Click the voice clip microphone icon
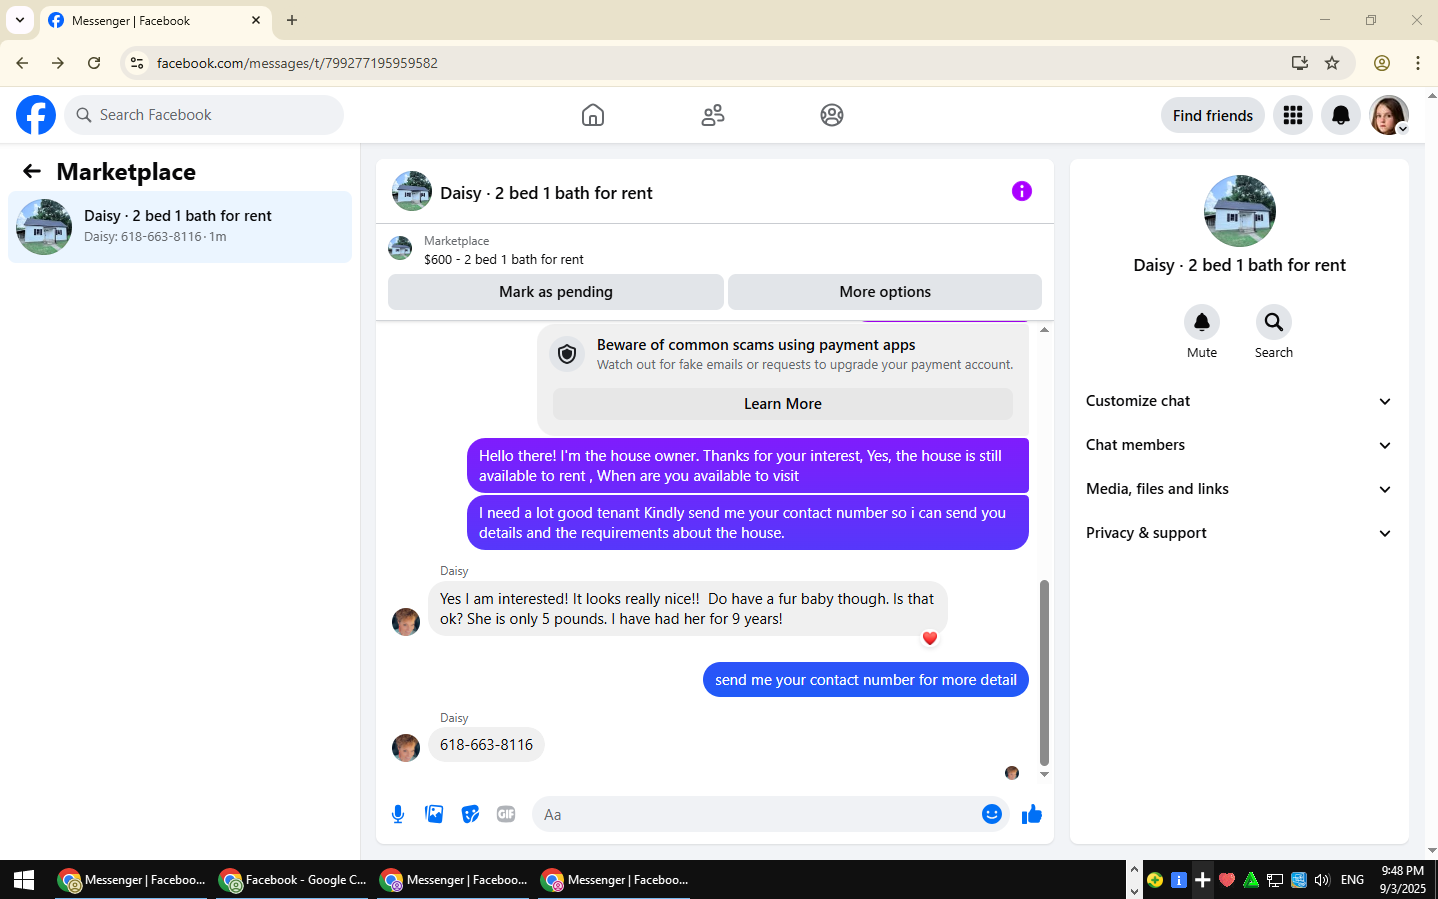Image resolution: width=1438 pixels, height=899 pixels. pos(398,814)
